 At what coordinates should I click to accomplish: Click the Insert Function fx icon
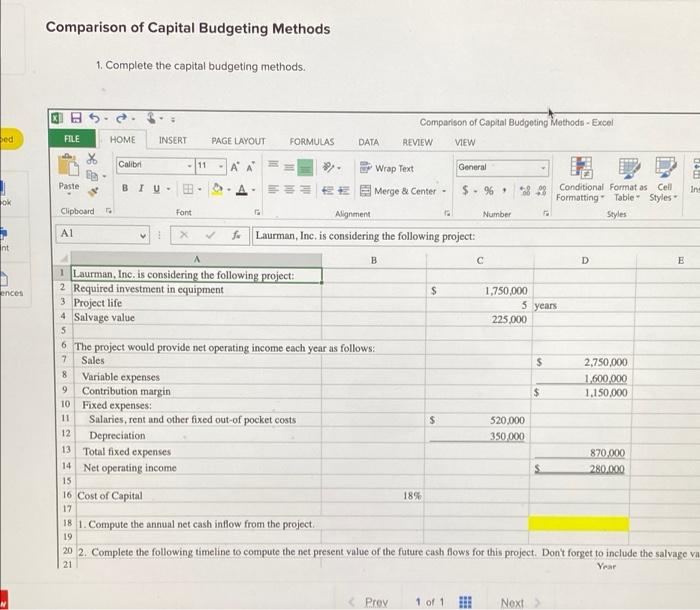pyautogui.click(x=237, y=235)
